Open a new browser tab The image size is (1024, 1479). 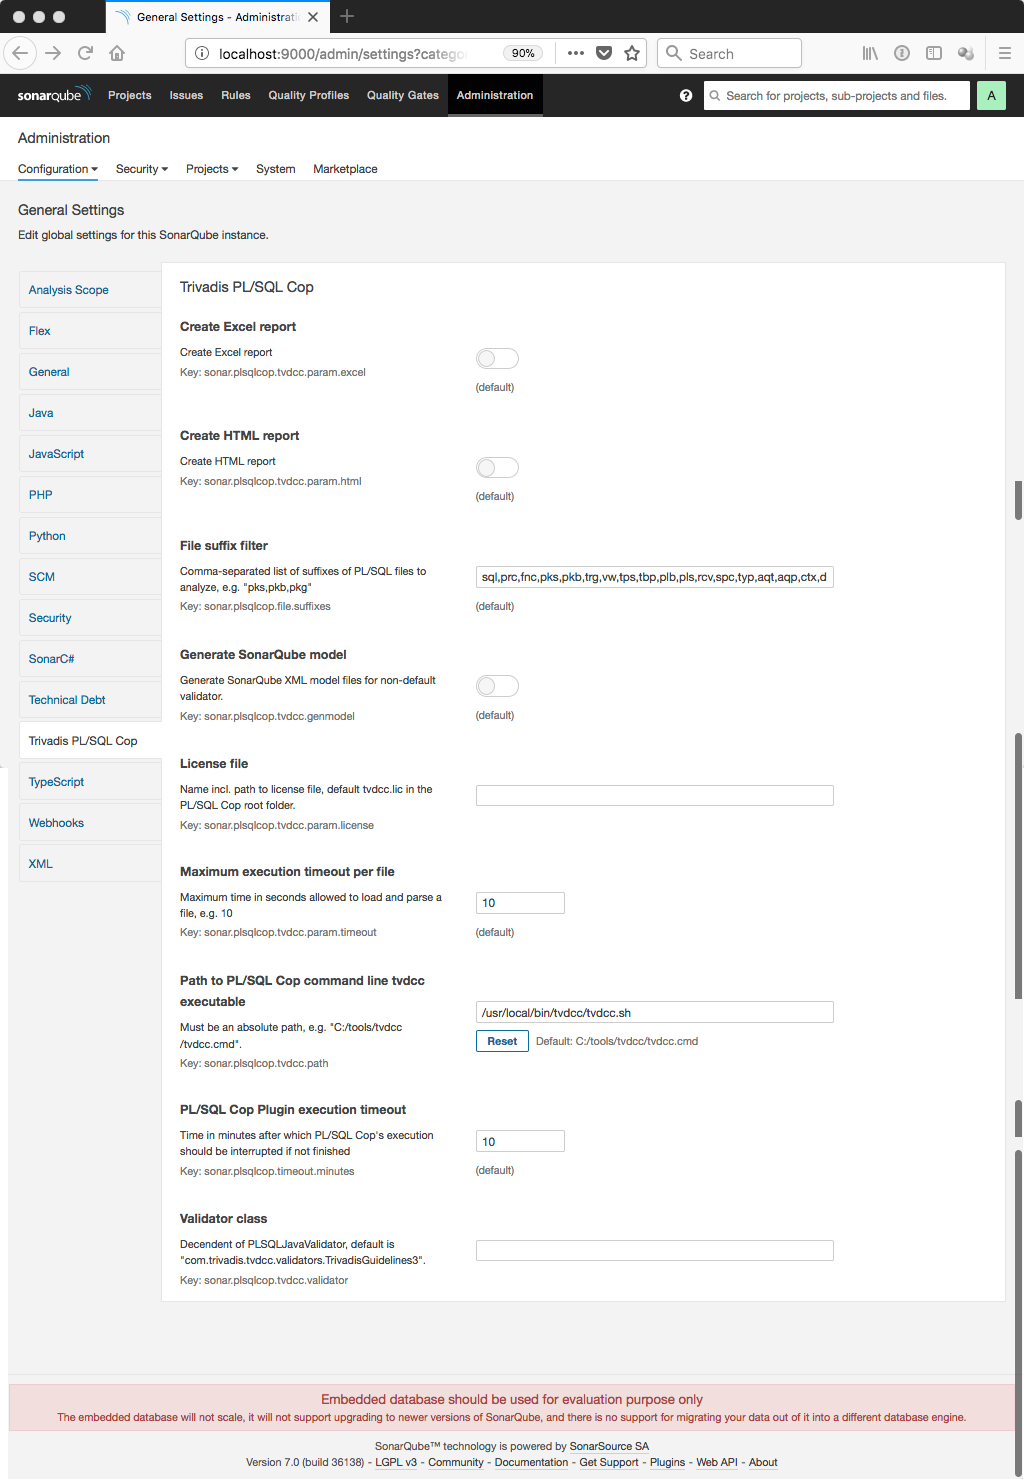[347, 16]
